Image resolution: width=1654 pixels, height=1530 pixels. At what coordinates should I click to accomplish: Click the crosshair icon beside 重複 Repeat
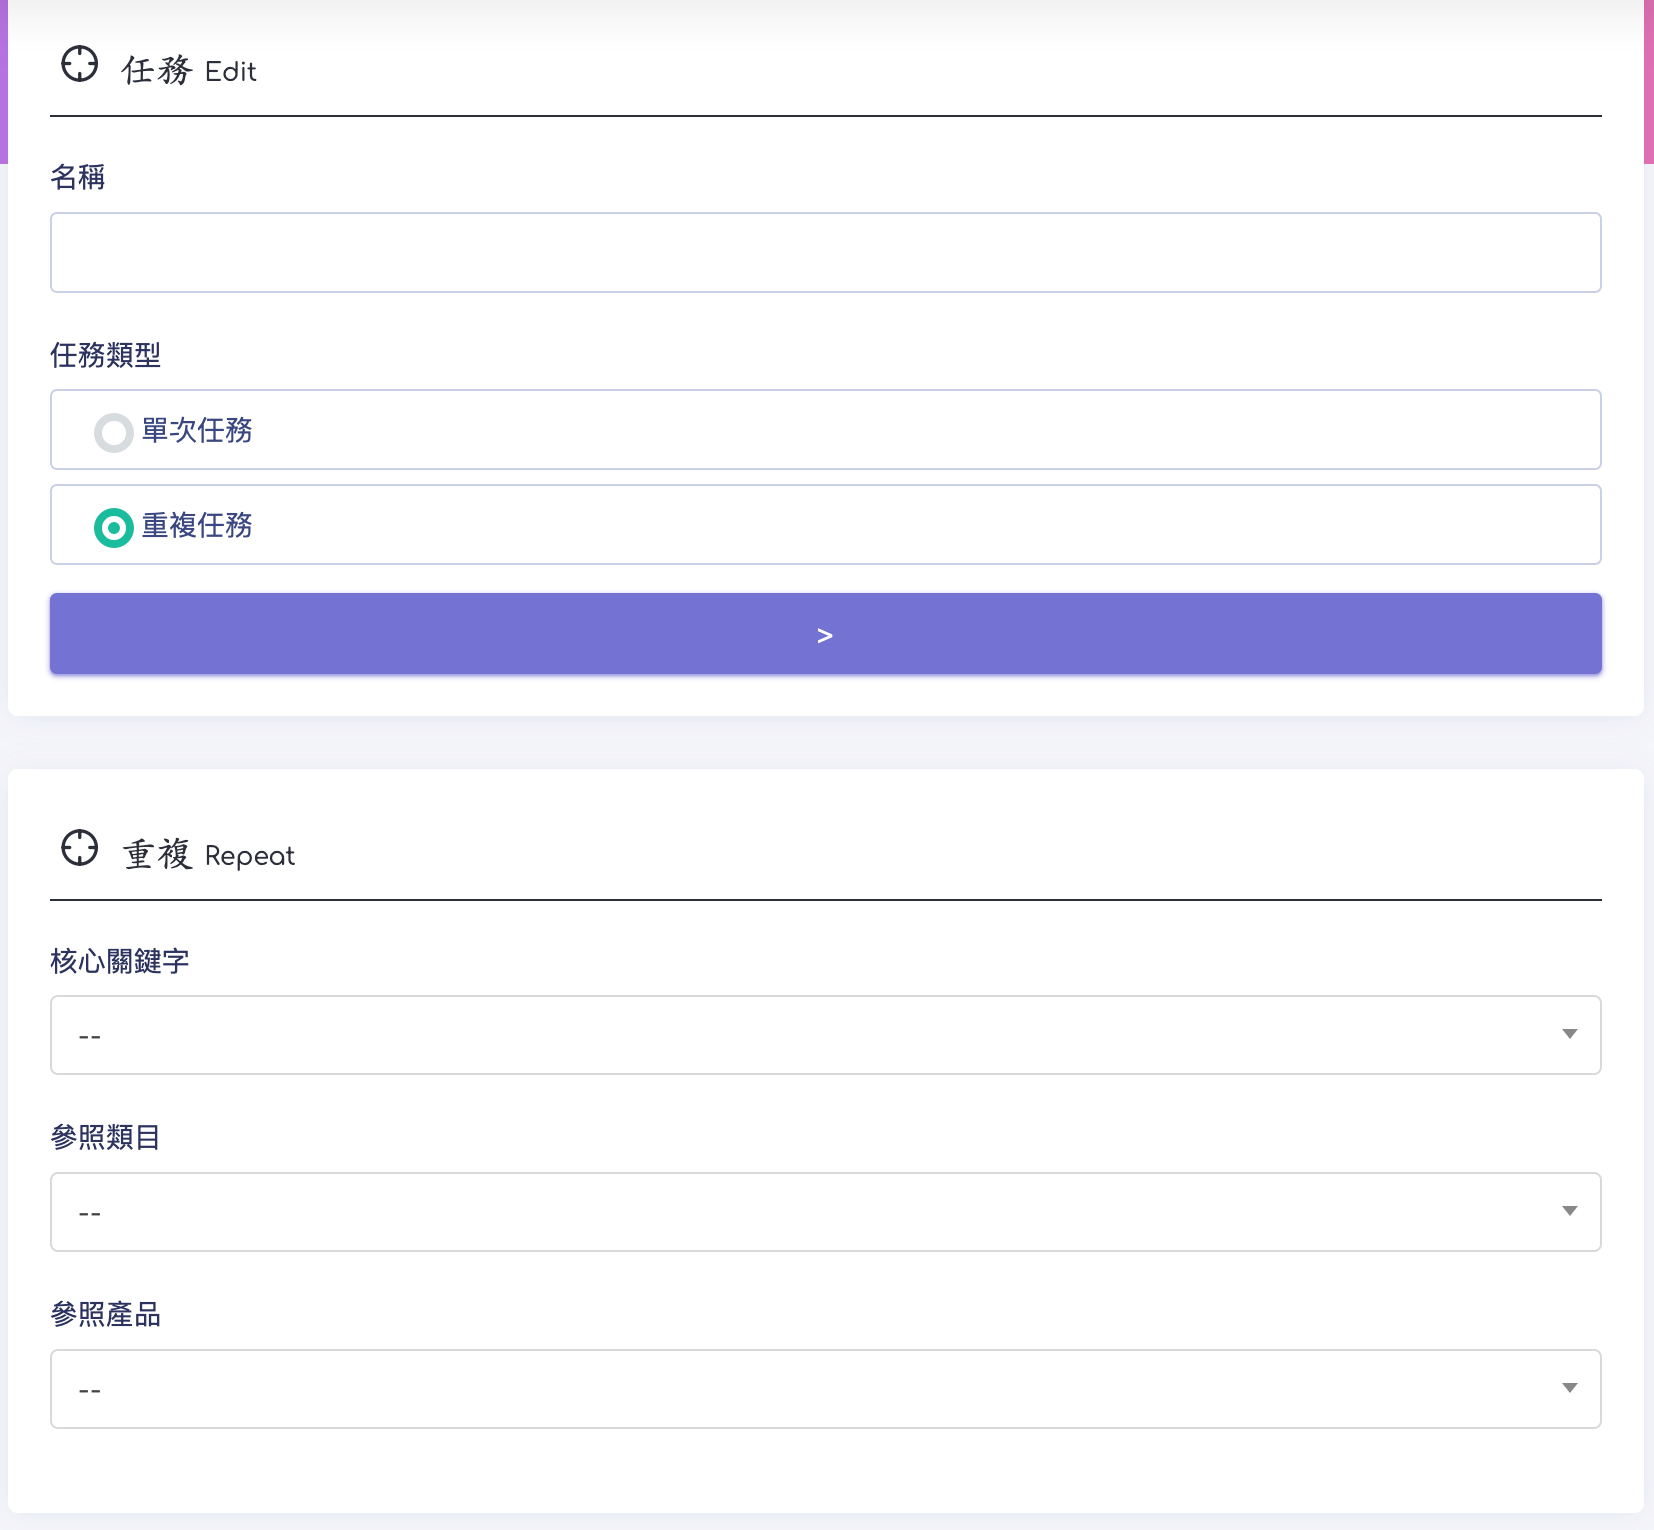pyautogui.click(x=80, y=848)
